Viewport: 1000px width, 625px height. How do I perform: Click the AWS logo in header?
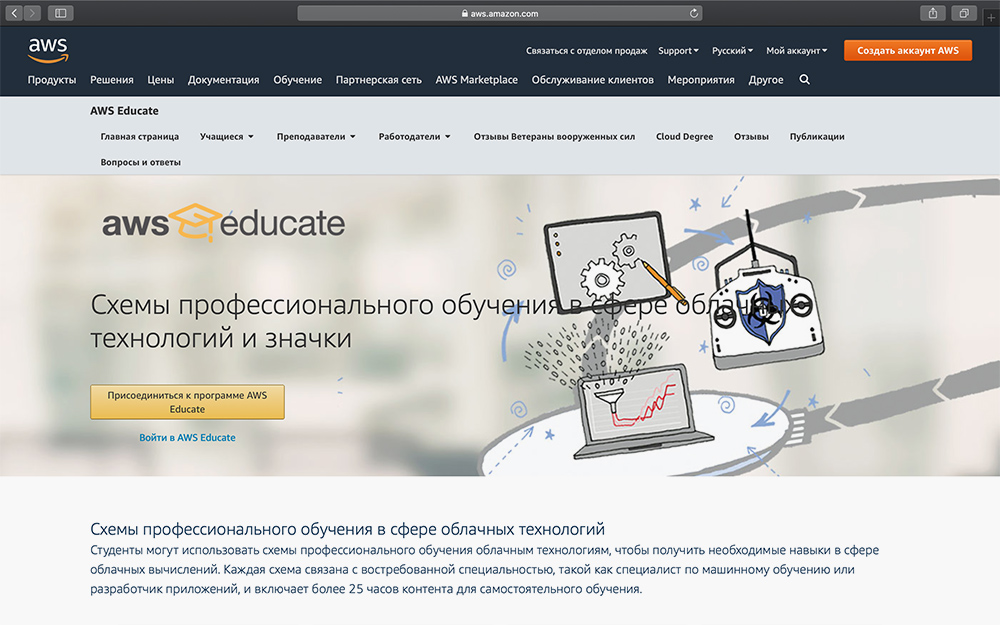point(48,50)
